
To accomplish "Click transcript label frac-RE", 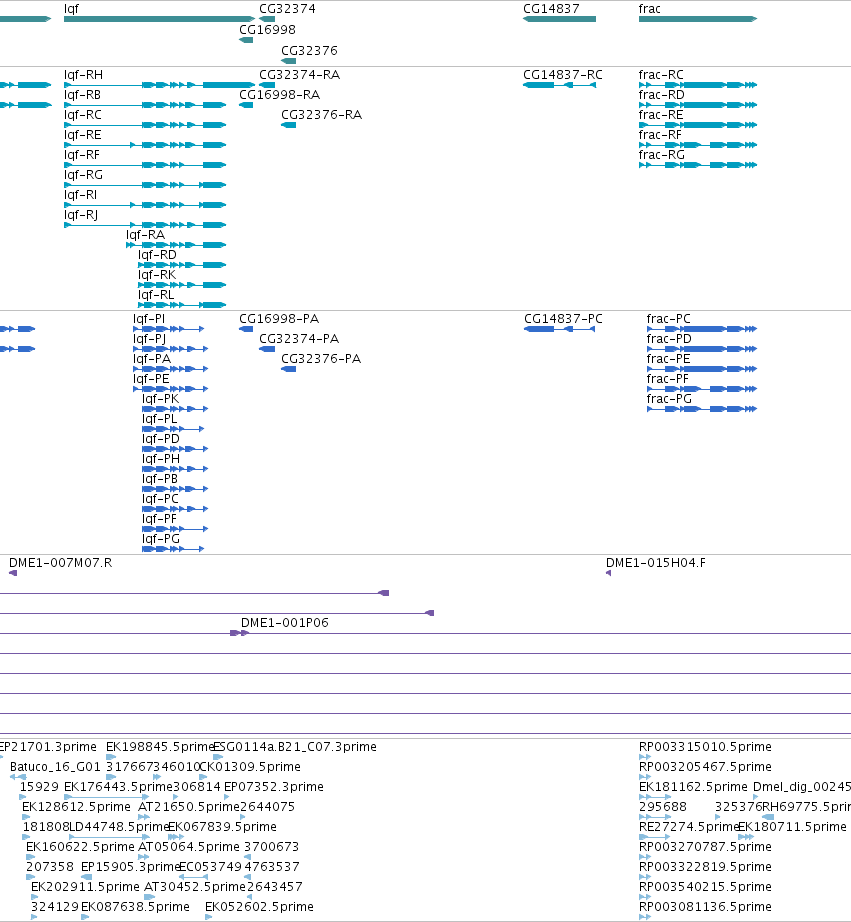I will pos(661,115).
